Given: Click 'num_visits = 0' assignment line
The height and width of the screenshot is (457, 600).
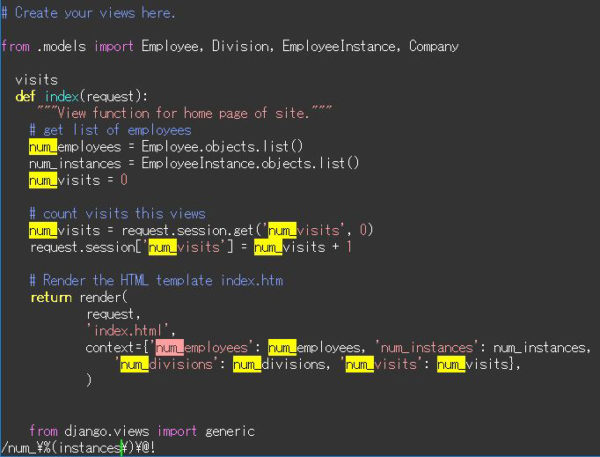Looking at the screenshot, I should click(78, 180).
